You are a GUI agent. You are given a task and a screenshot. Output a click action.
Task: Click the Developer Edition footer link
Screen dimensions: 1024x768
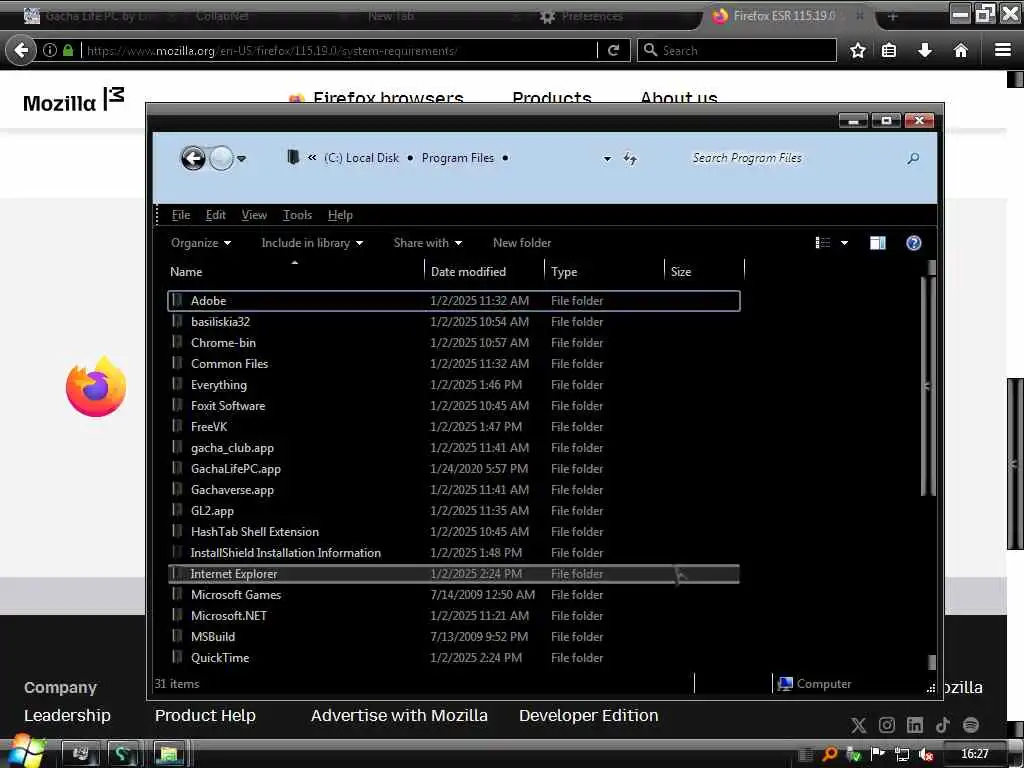click(588, 716)
